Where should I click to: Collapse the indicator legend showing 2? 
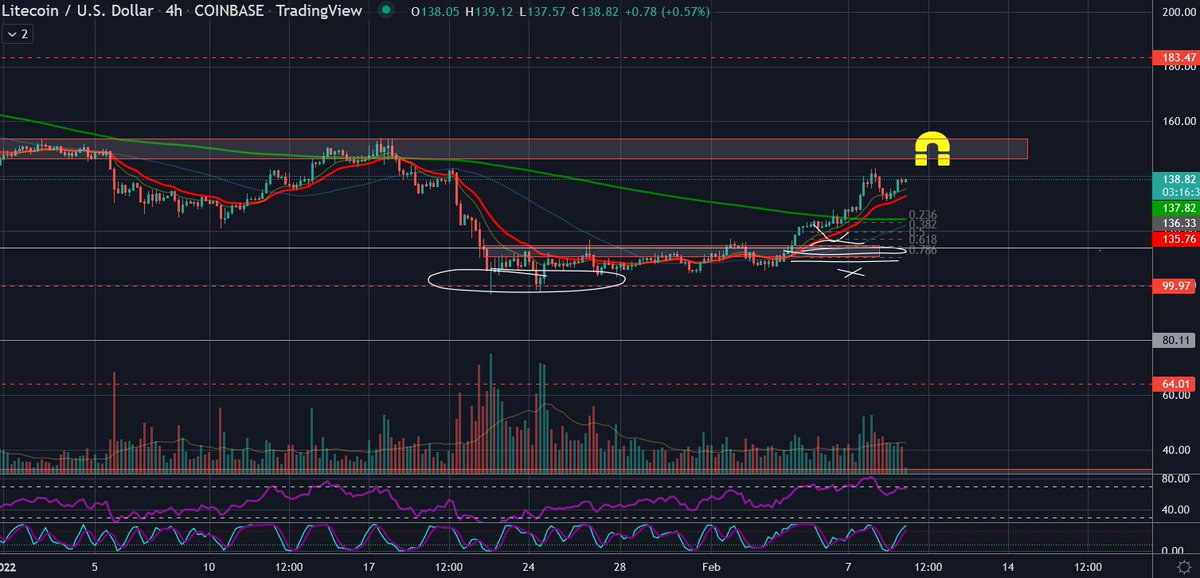tap(18, 33)
